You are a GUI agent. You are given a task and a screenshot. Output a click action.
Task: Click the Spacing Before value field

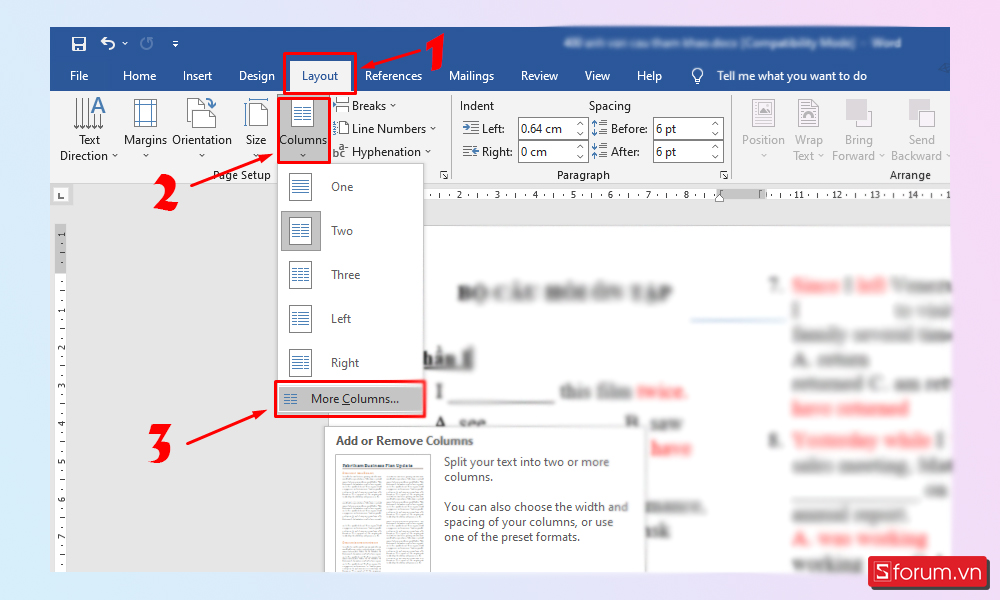681,129
